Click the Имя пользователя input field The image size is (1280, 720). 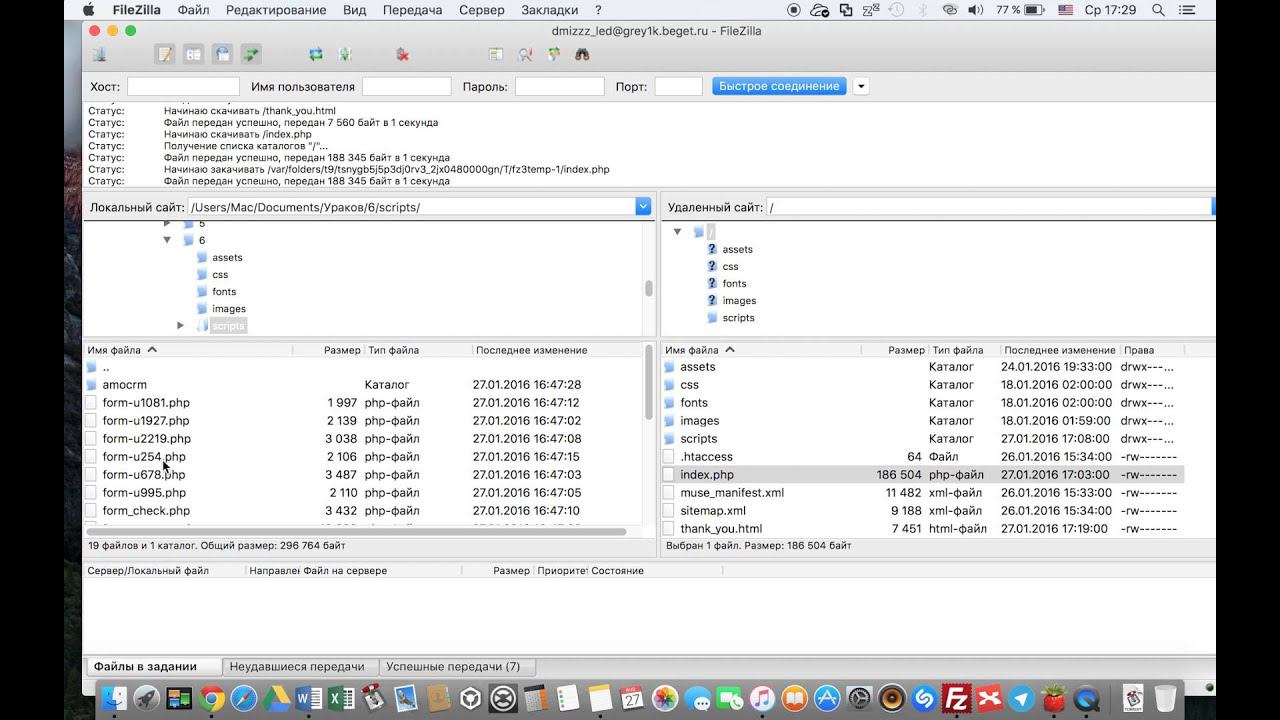click(x=406, y=87)
